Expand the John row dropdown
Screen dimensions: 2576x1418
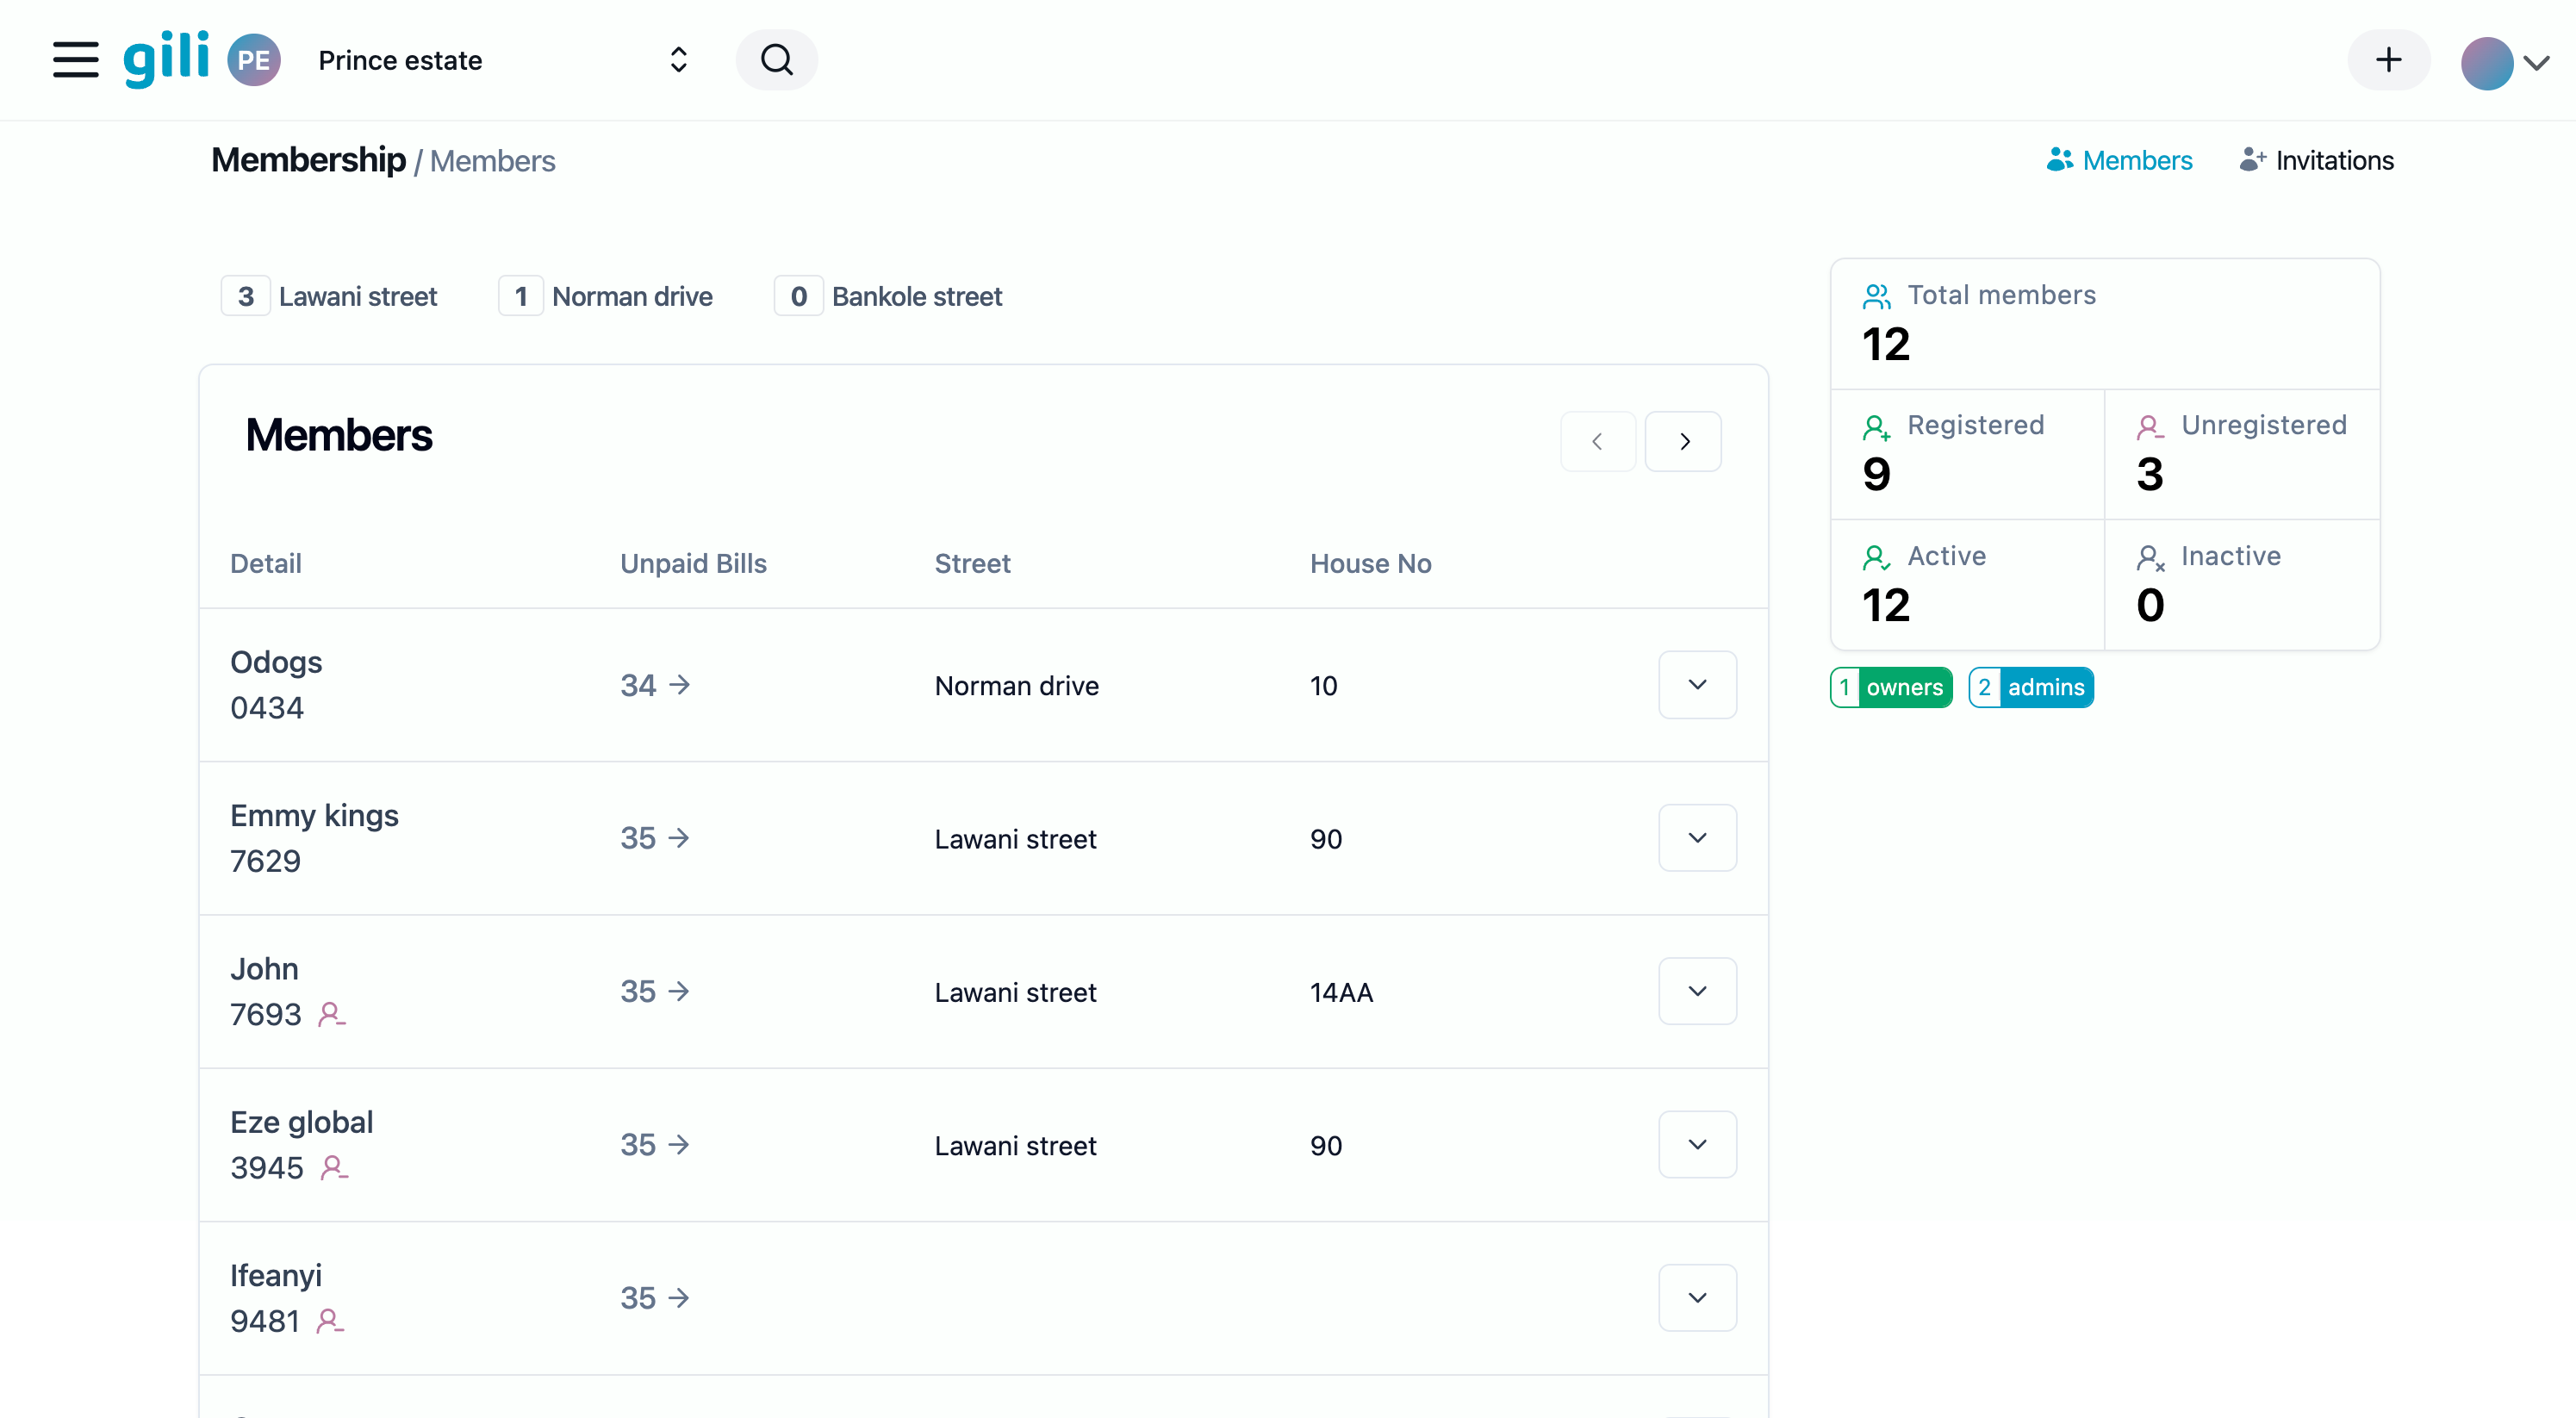coord(1697,991)
